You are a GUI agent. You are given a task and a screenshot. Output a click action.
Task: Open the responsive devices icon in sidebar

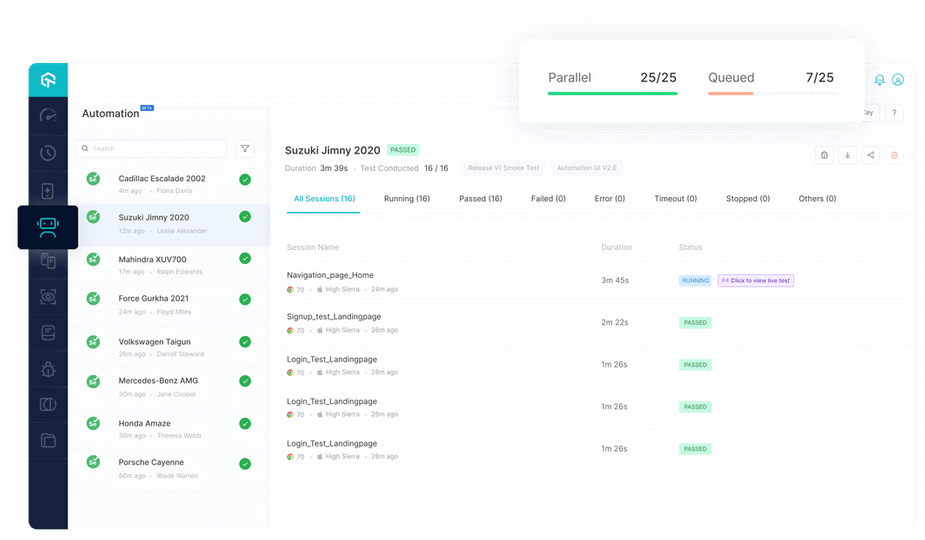tap(48, 260)
